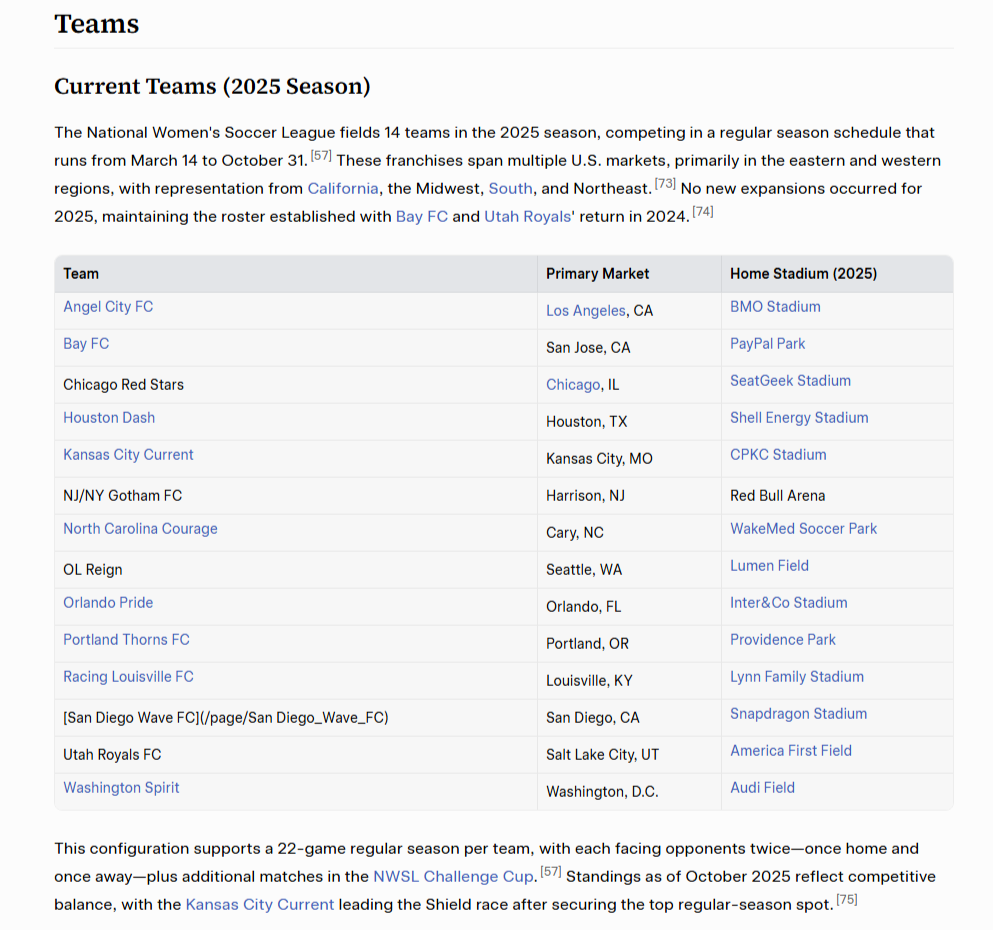The width and height of the screenshot is (993, 930).
Task: Open Snapdragon Stadium link
Action: [799, 713]
